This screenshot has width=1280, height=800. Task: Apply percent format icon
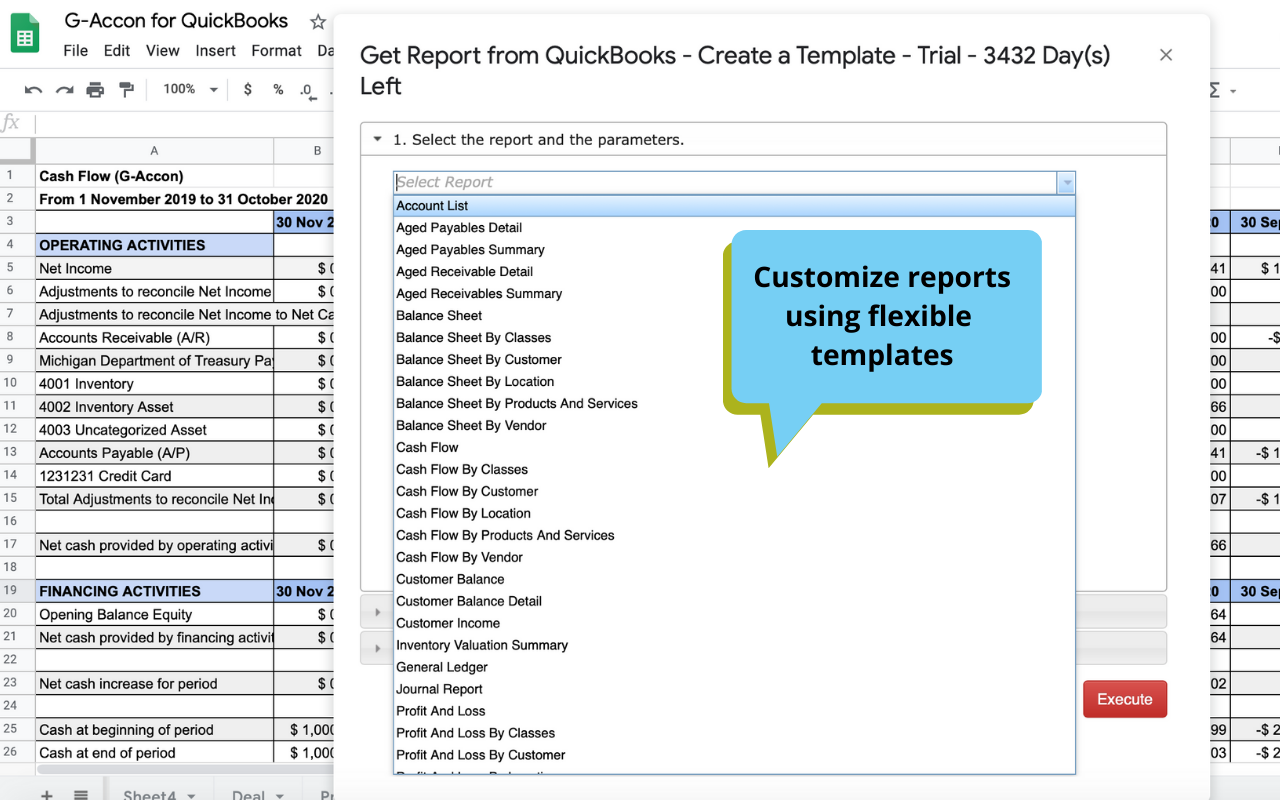click(x=278, y=90)
